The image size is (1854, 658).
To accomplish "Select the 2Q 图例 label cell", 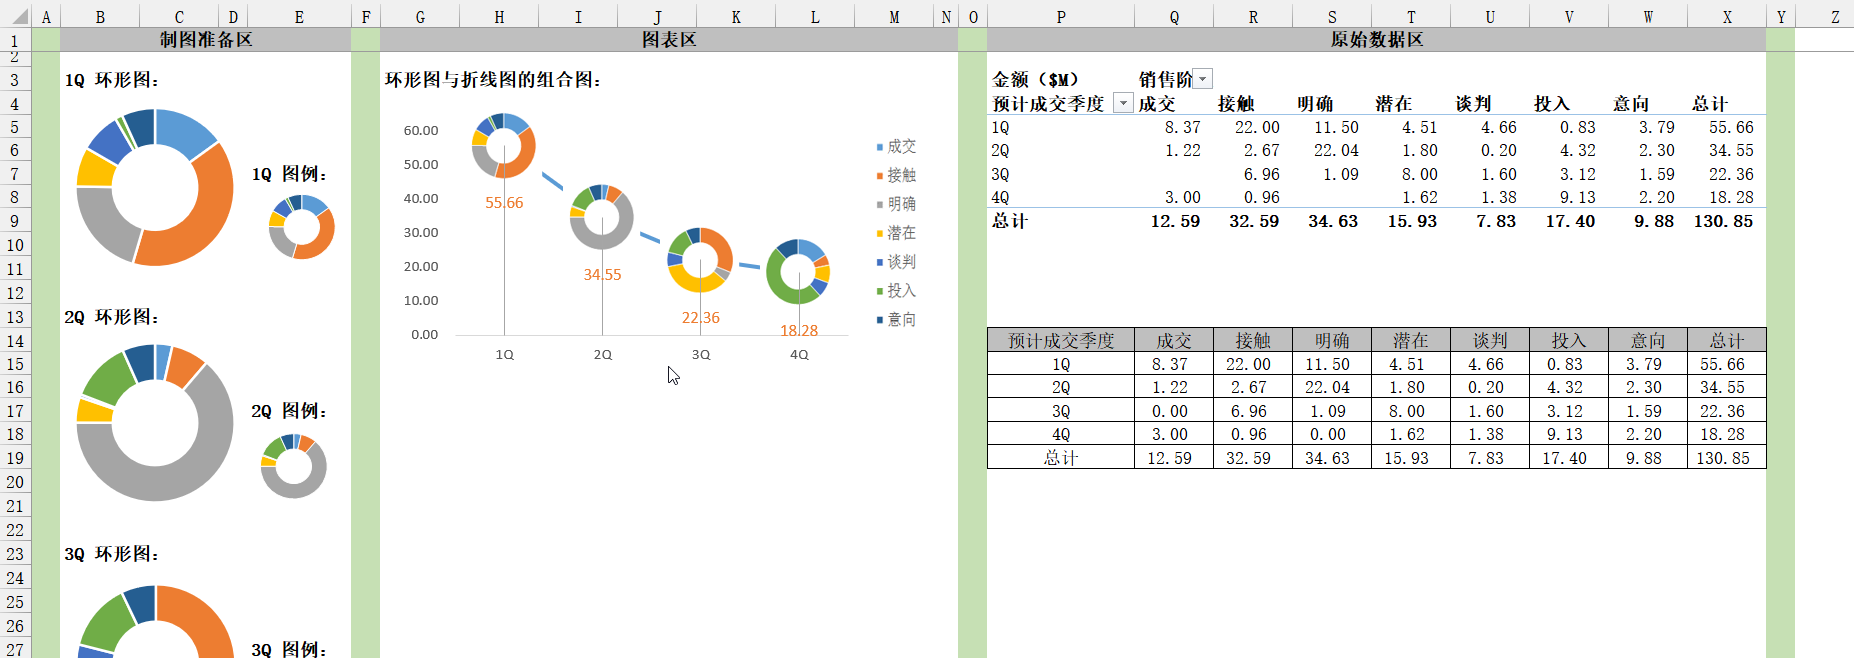I will tap(289, 411).
